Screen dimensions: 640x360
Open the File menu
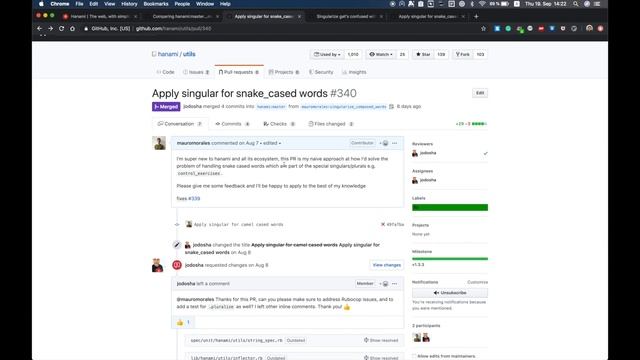click(x=79, y=4)
